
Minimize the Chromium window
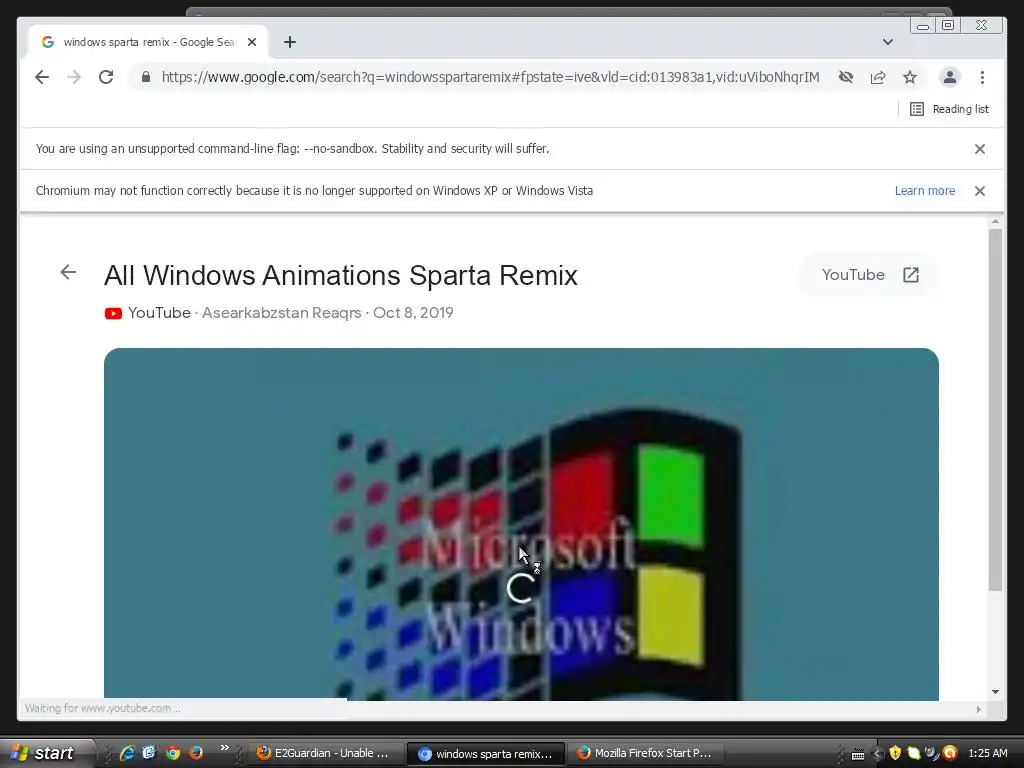(x=923, y=25)
